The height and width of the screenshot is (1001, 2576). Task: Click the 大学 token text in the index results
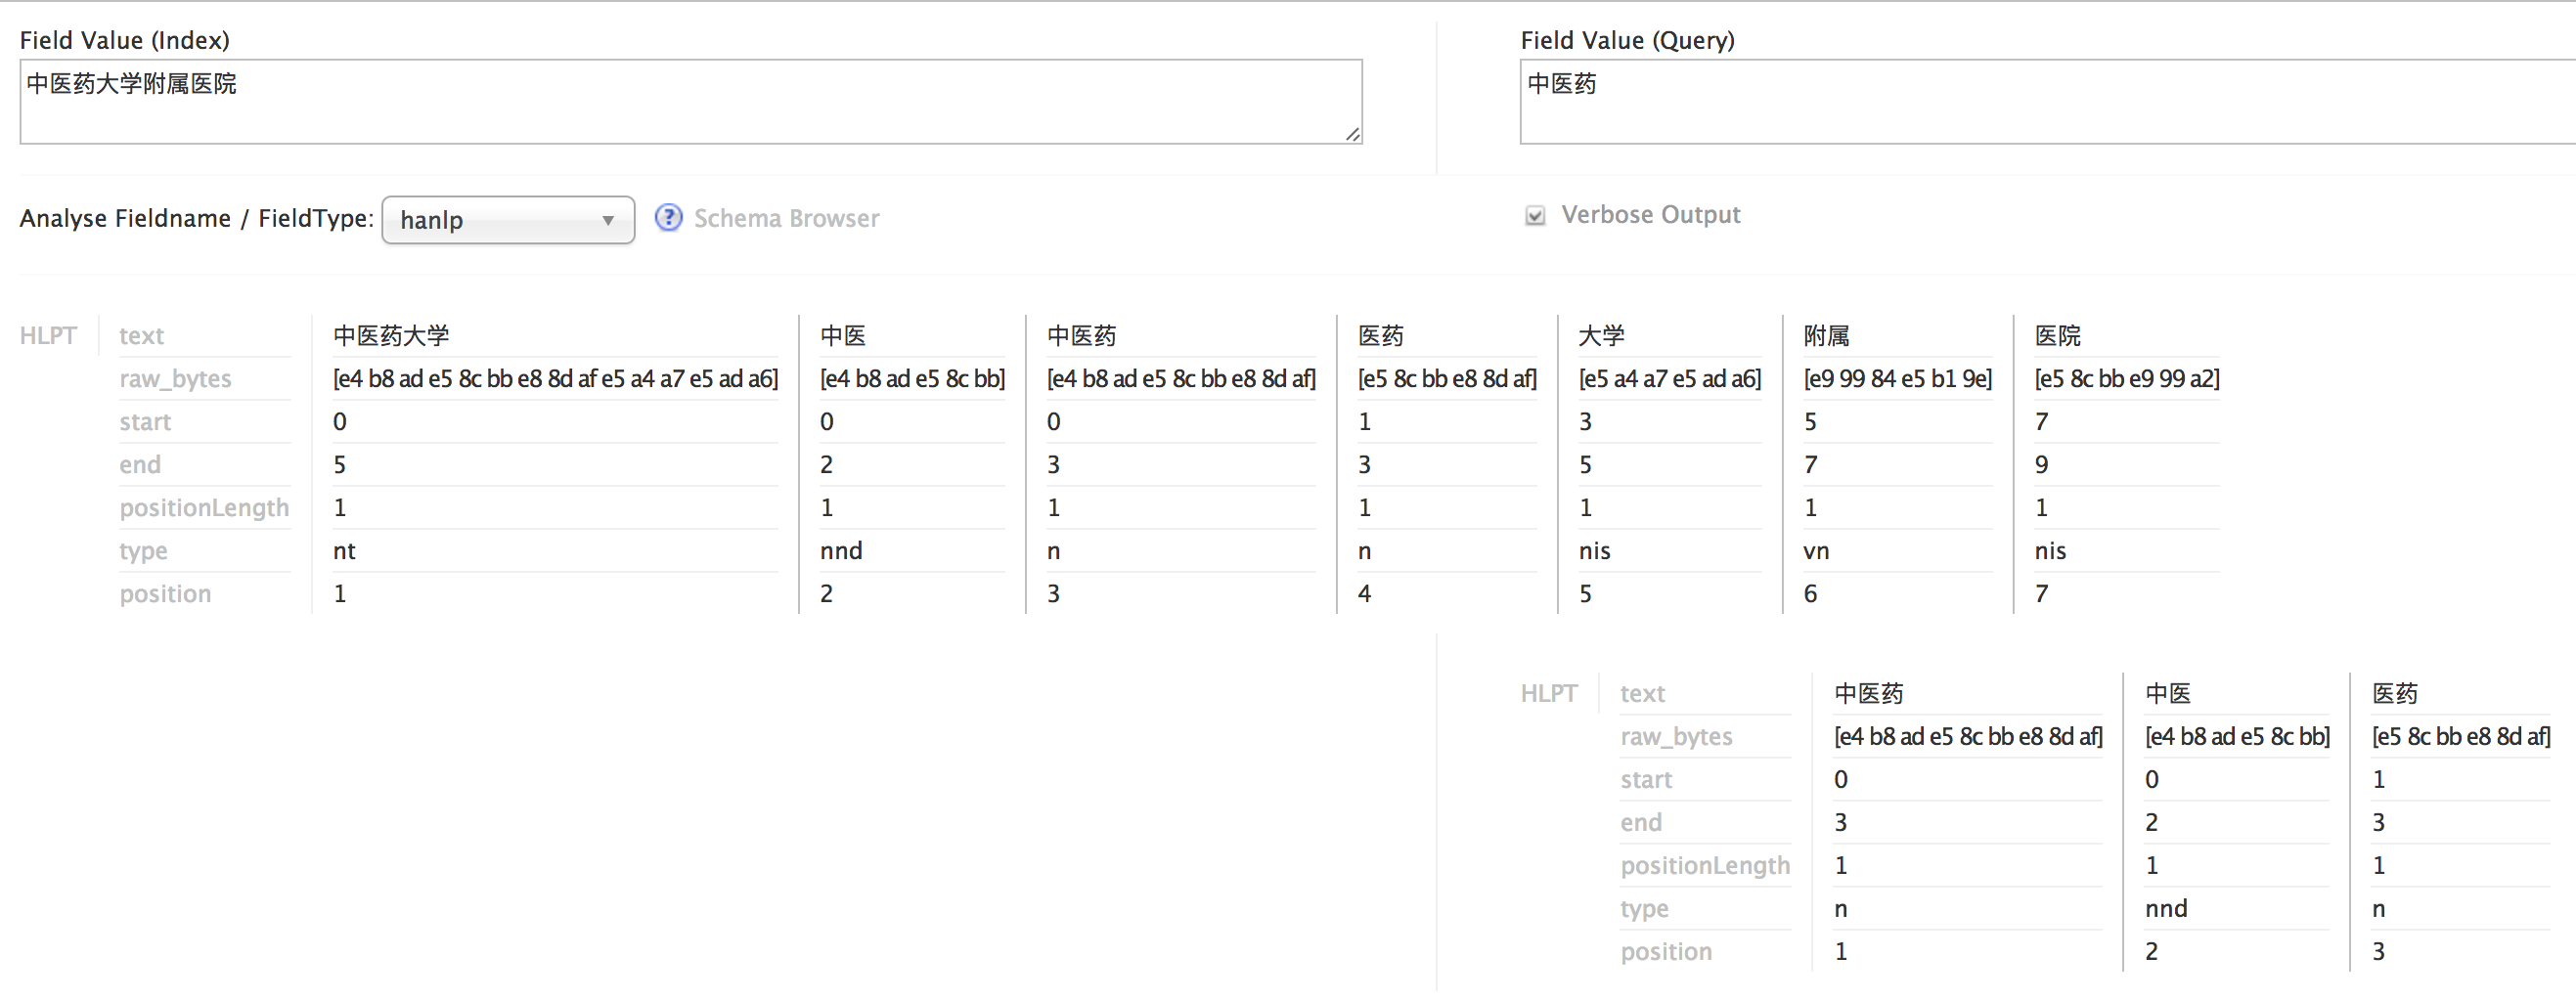(1601, 335)
